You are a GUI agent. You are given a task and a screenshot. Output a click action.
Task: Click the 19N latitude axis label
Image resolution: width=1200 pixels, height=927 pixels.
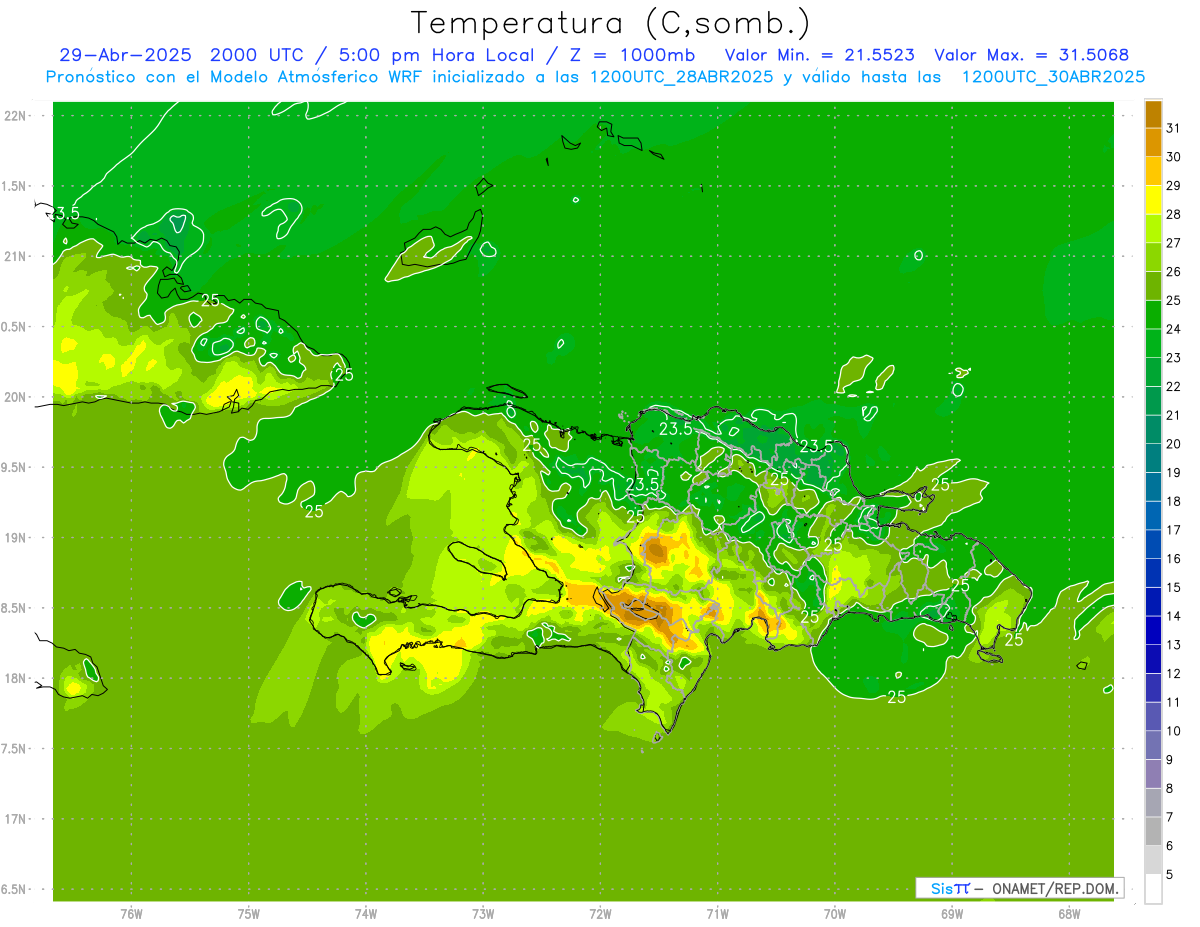16,538
